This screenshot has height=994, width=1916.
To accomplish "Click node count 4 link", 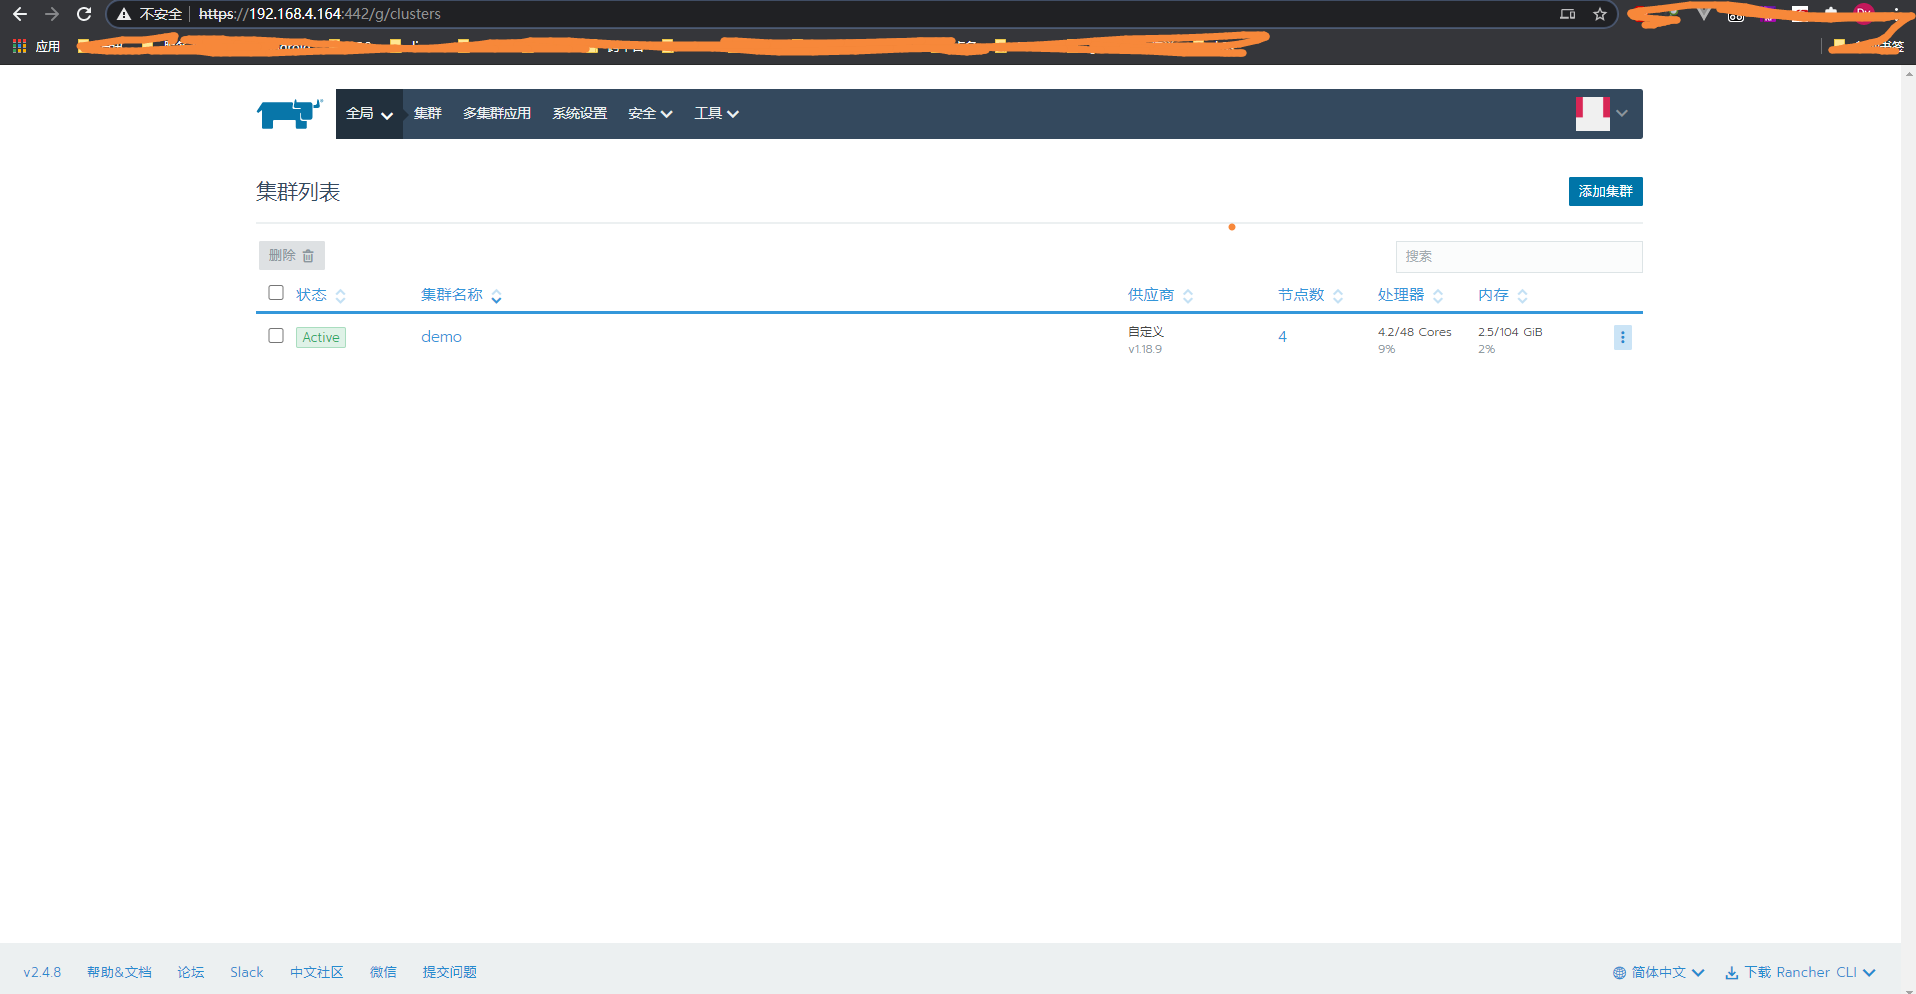I will pyautogui.click(x=1282, y=337).
